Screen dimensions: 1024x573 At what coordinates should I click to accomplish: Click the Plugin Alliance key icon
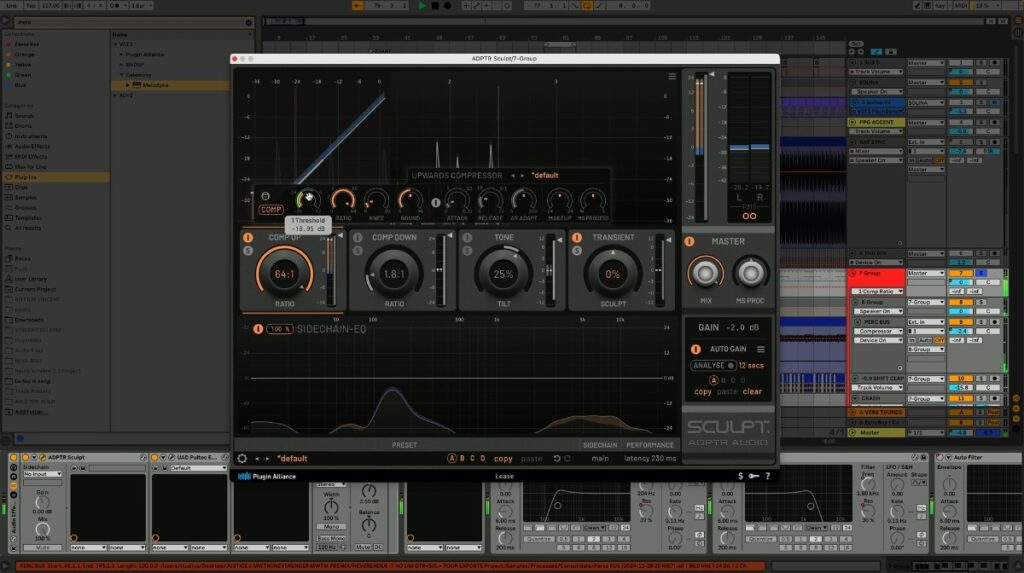(755, 476)
